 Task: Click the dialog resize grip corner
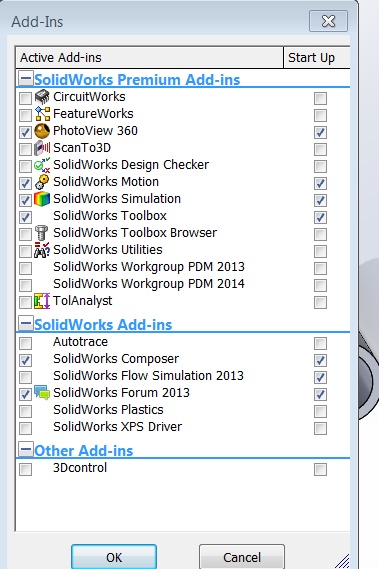pos(342,561)
